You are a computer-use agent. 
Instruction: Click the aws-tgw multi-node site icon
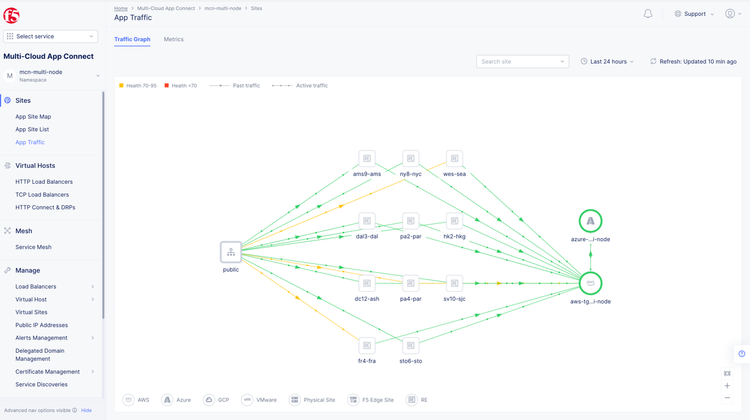click(x=590, y=283)
